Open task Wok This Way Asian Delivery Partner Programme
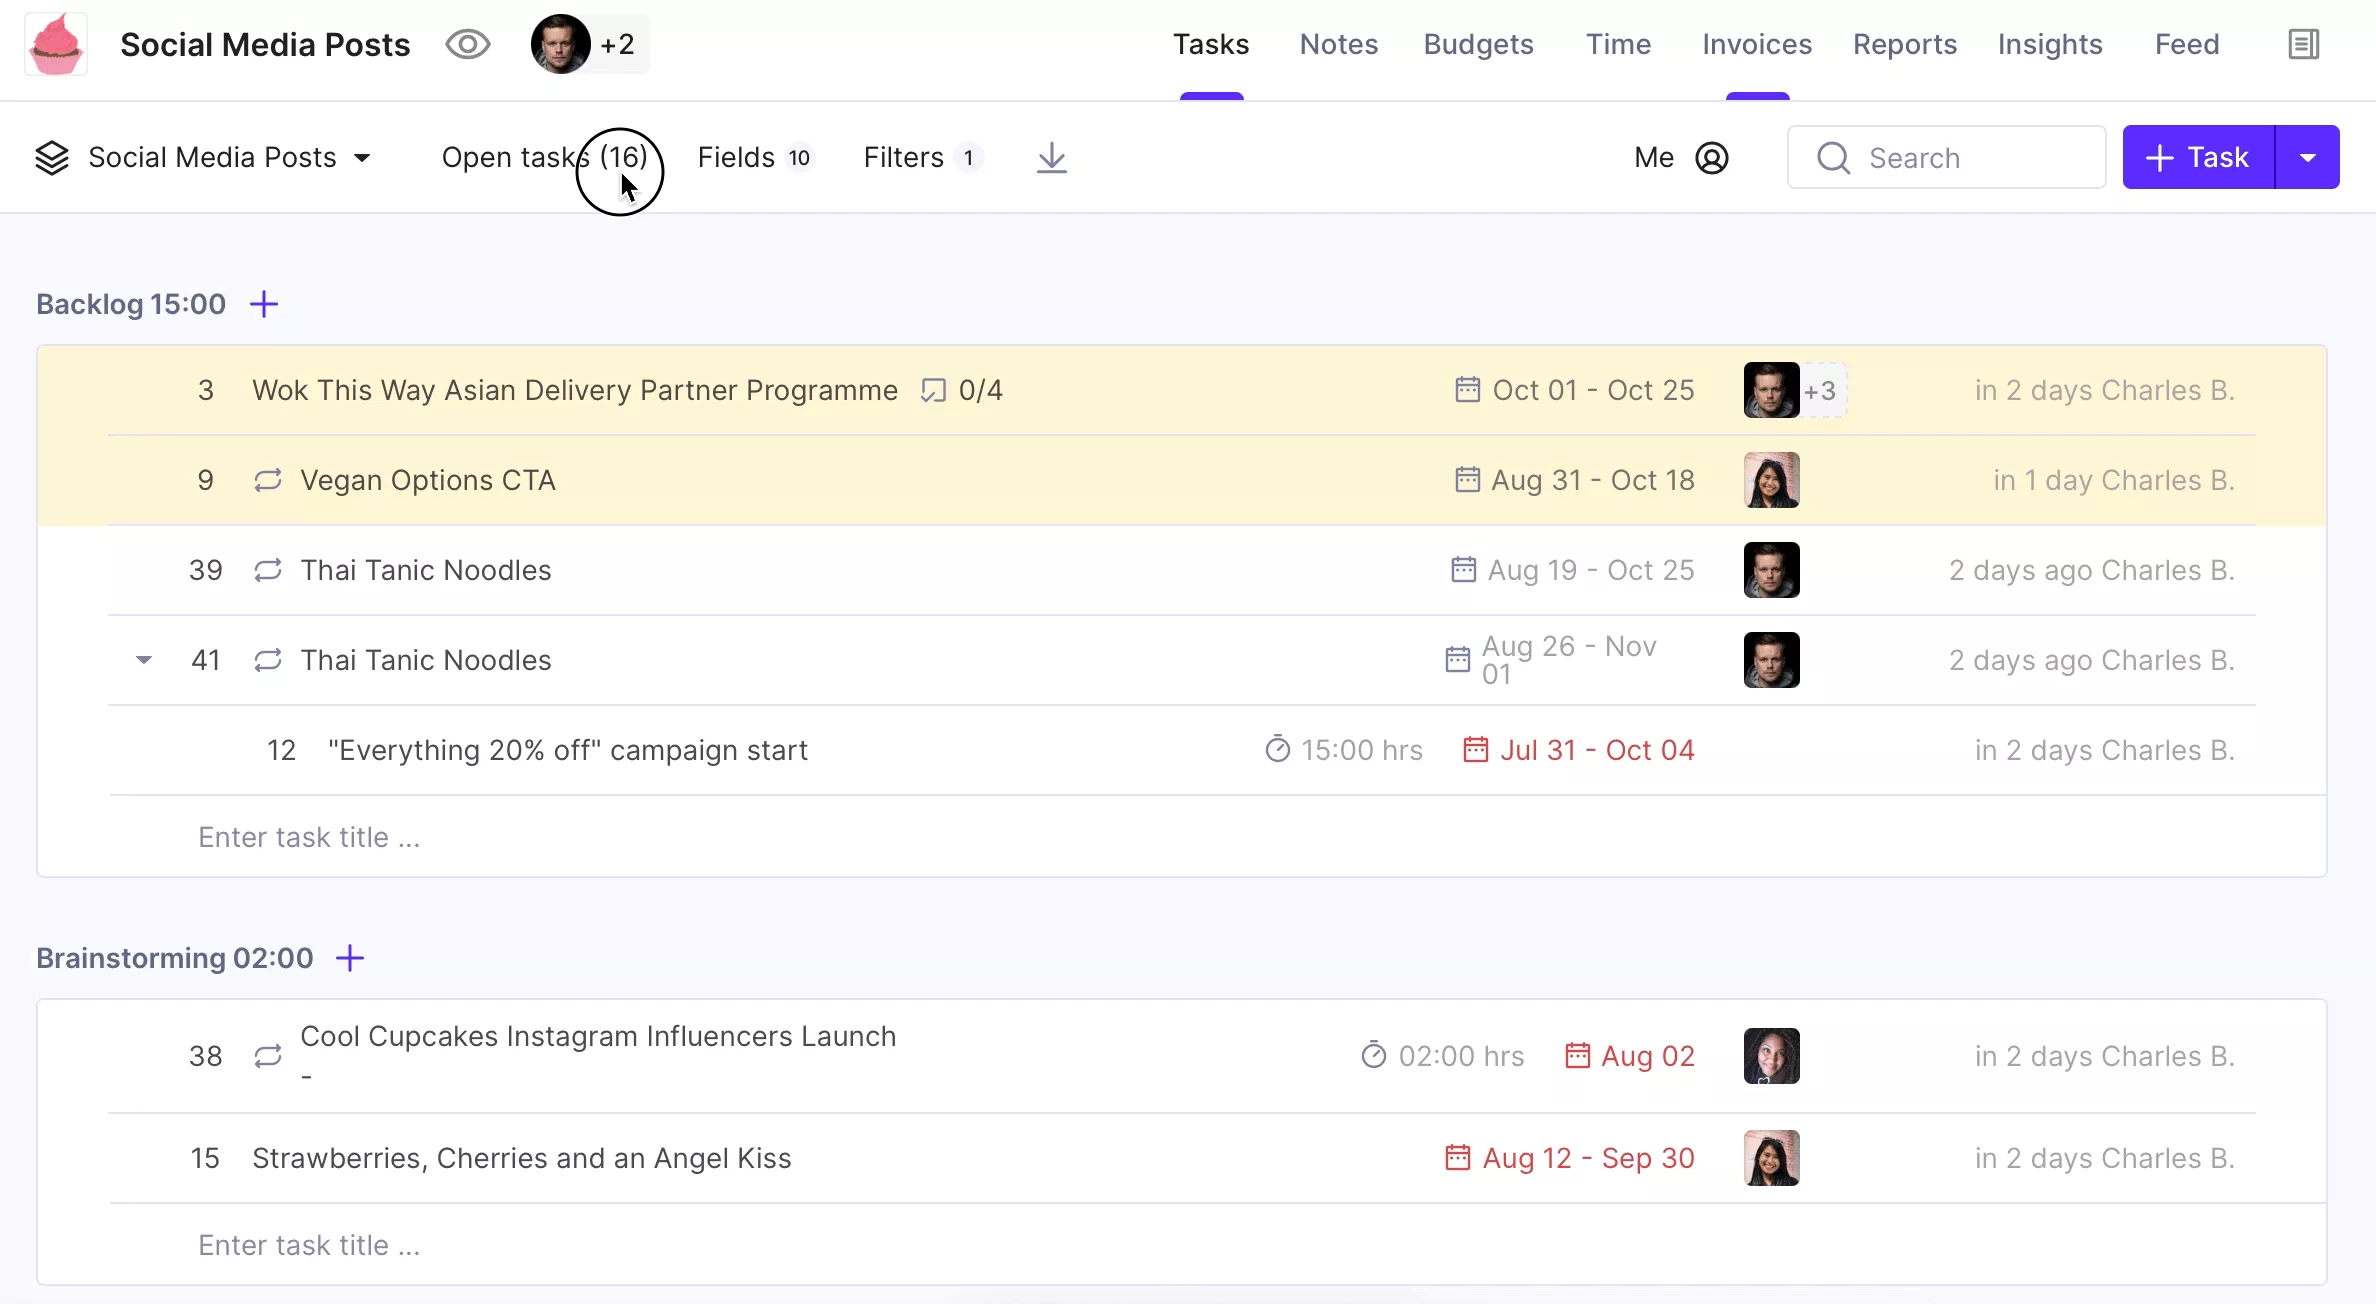 575,390
